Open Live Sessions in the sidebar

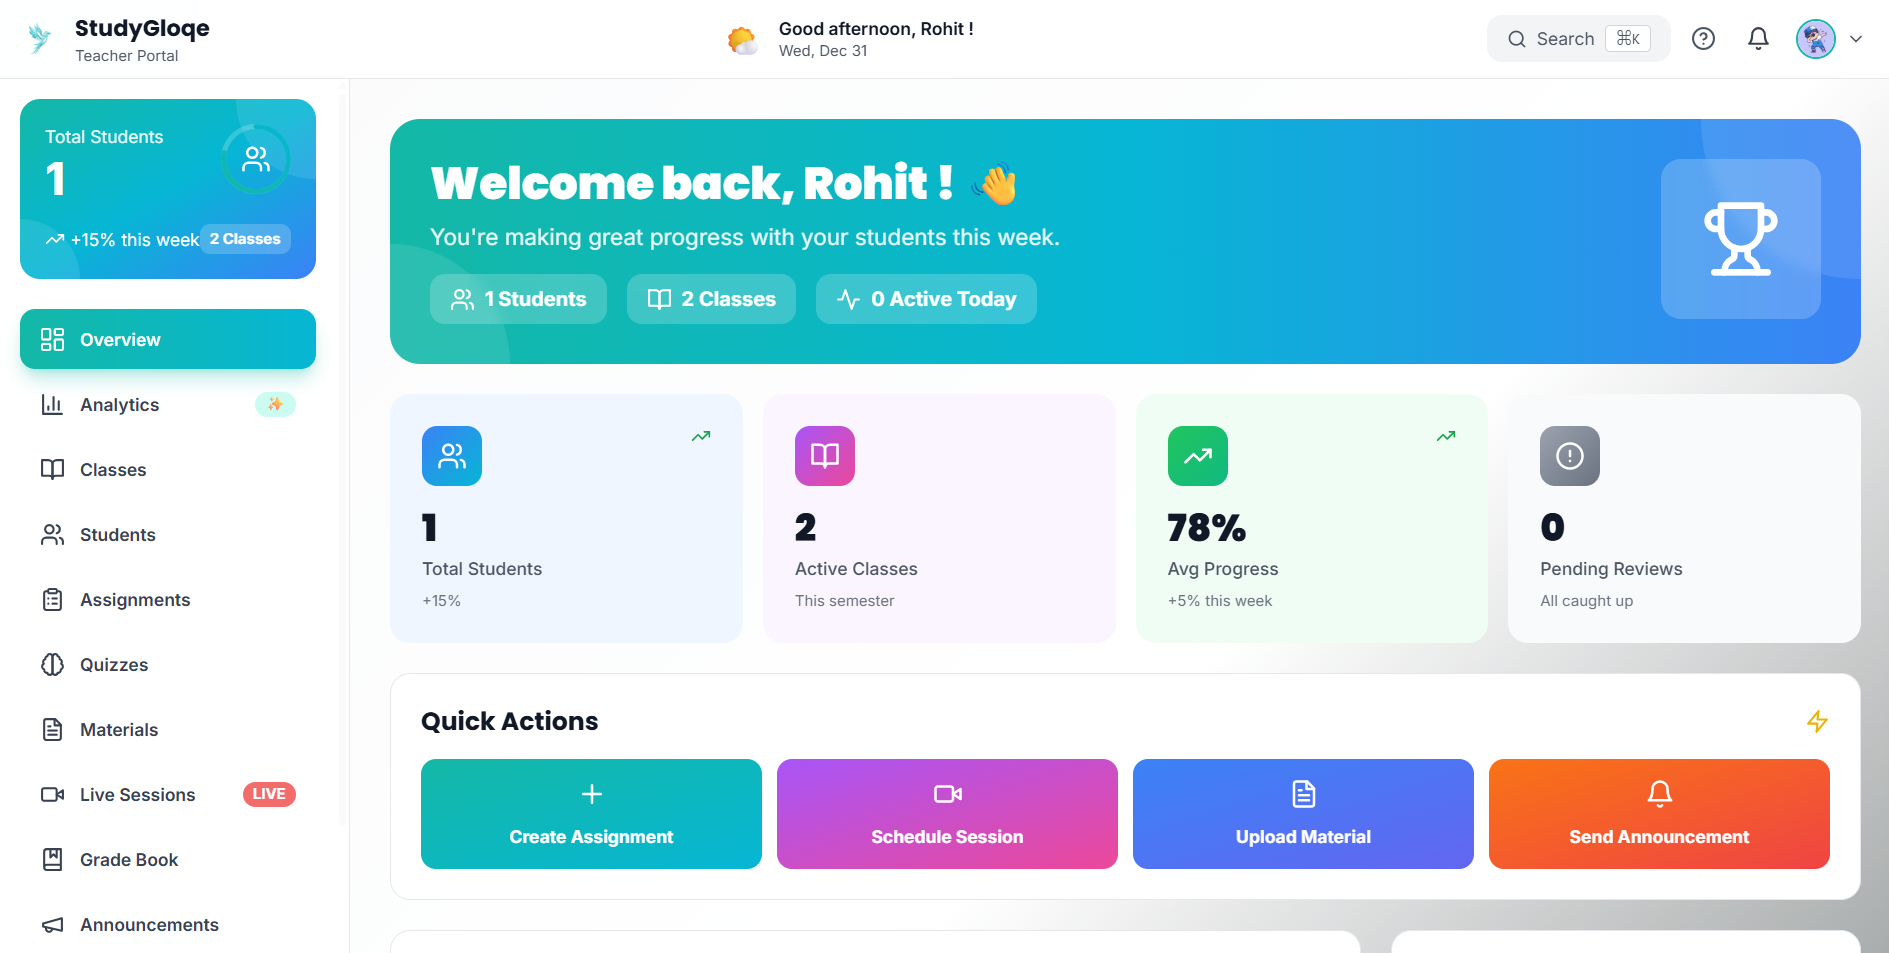[x=168, y=794]
